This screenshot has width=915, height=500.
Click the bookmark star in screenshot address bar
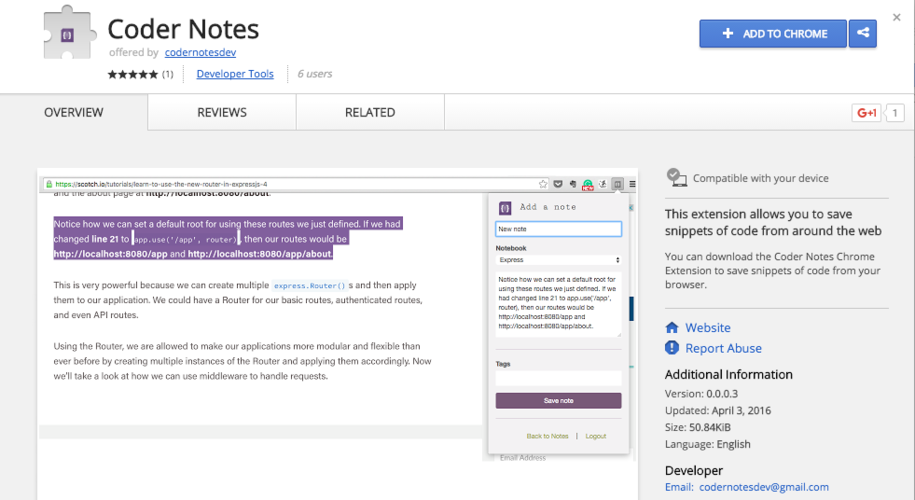[543, 184]
